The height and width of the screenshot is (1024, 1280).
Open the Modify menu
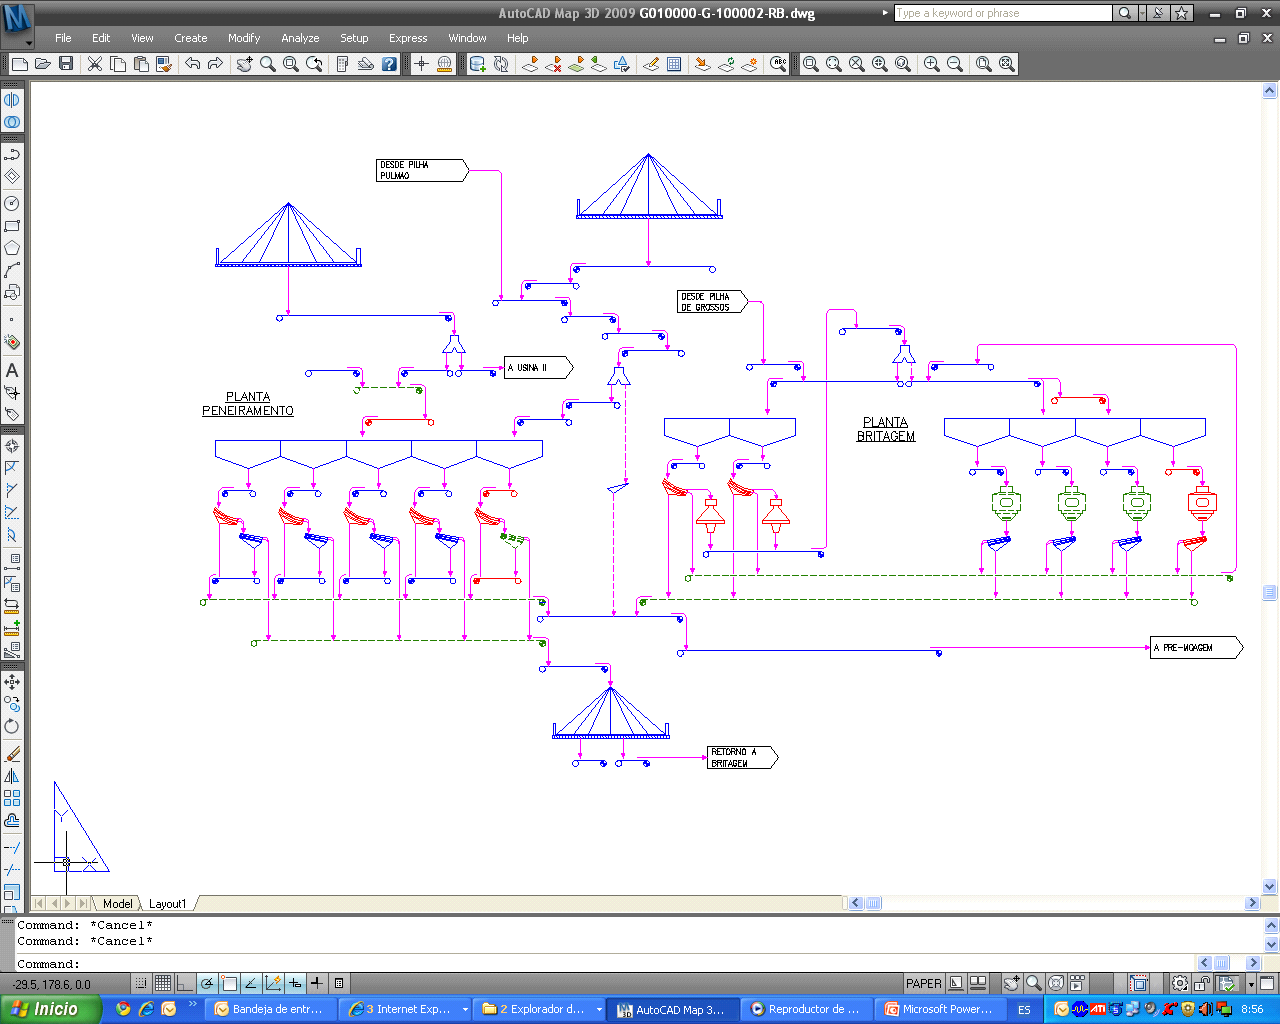click(244, 38)
